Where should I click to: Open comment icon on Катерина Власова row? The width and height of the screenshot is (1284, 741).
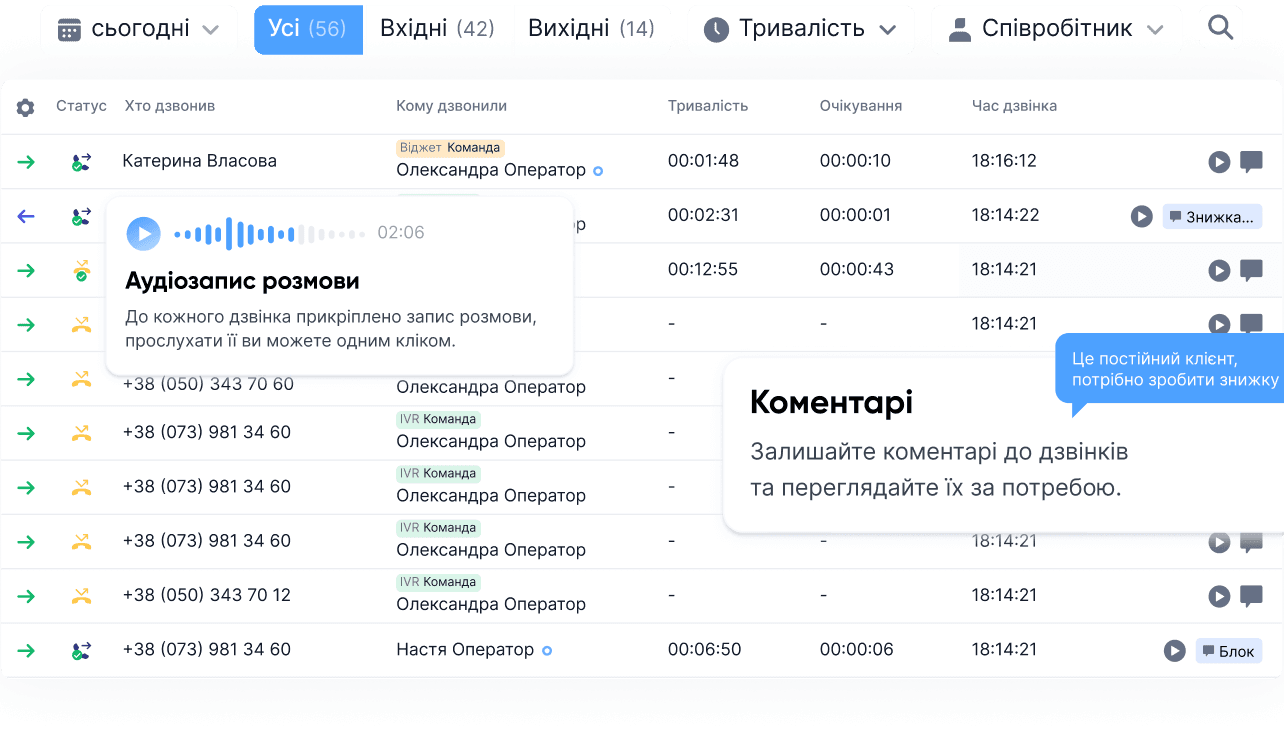[x=1250, y=161]
